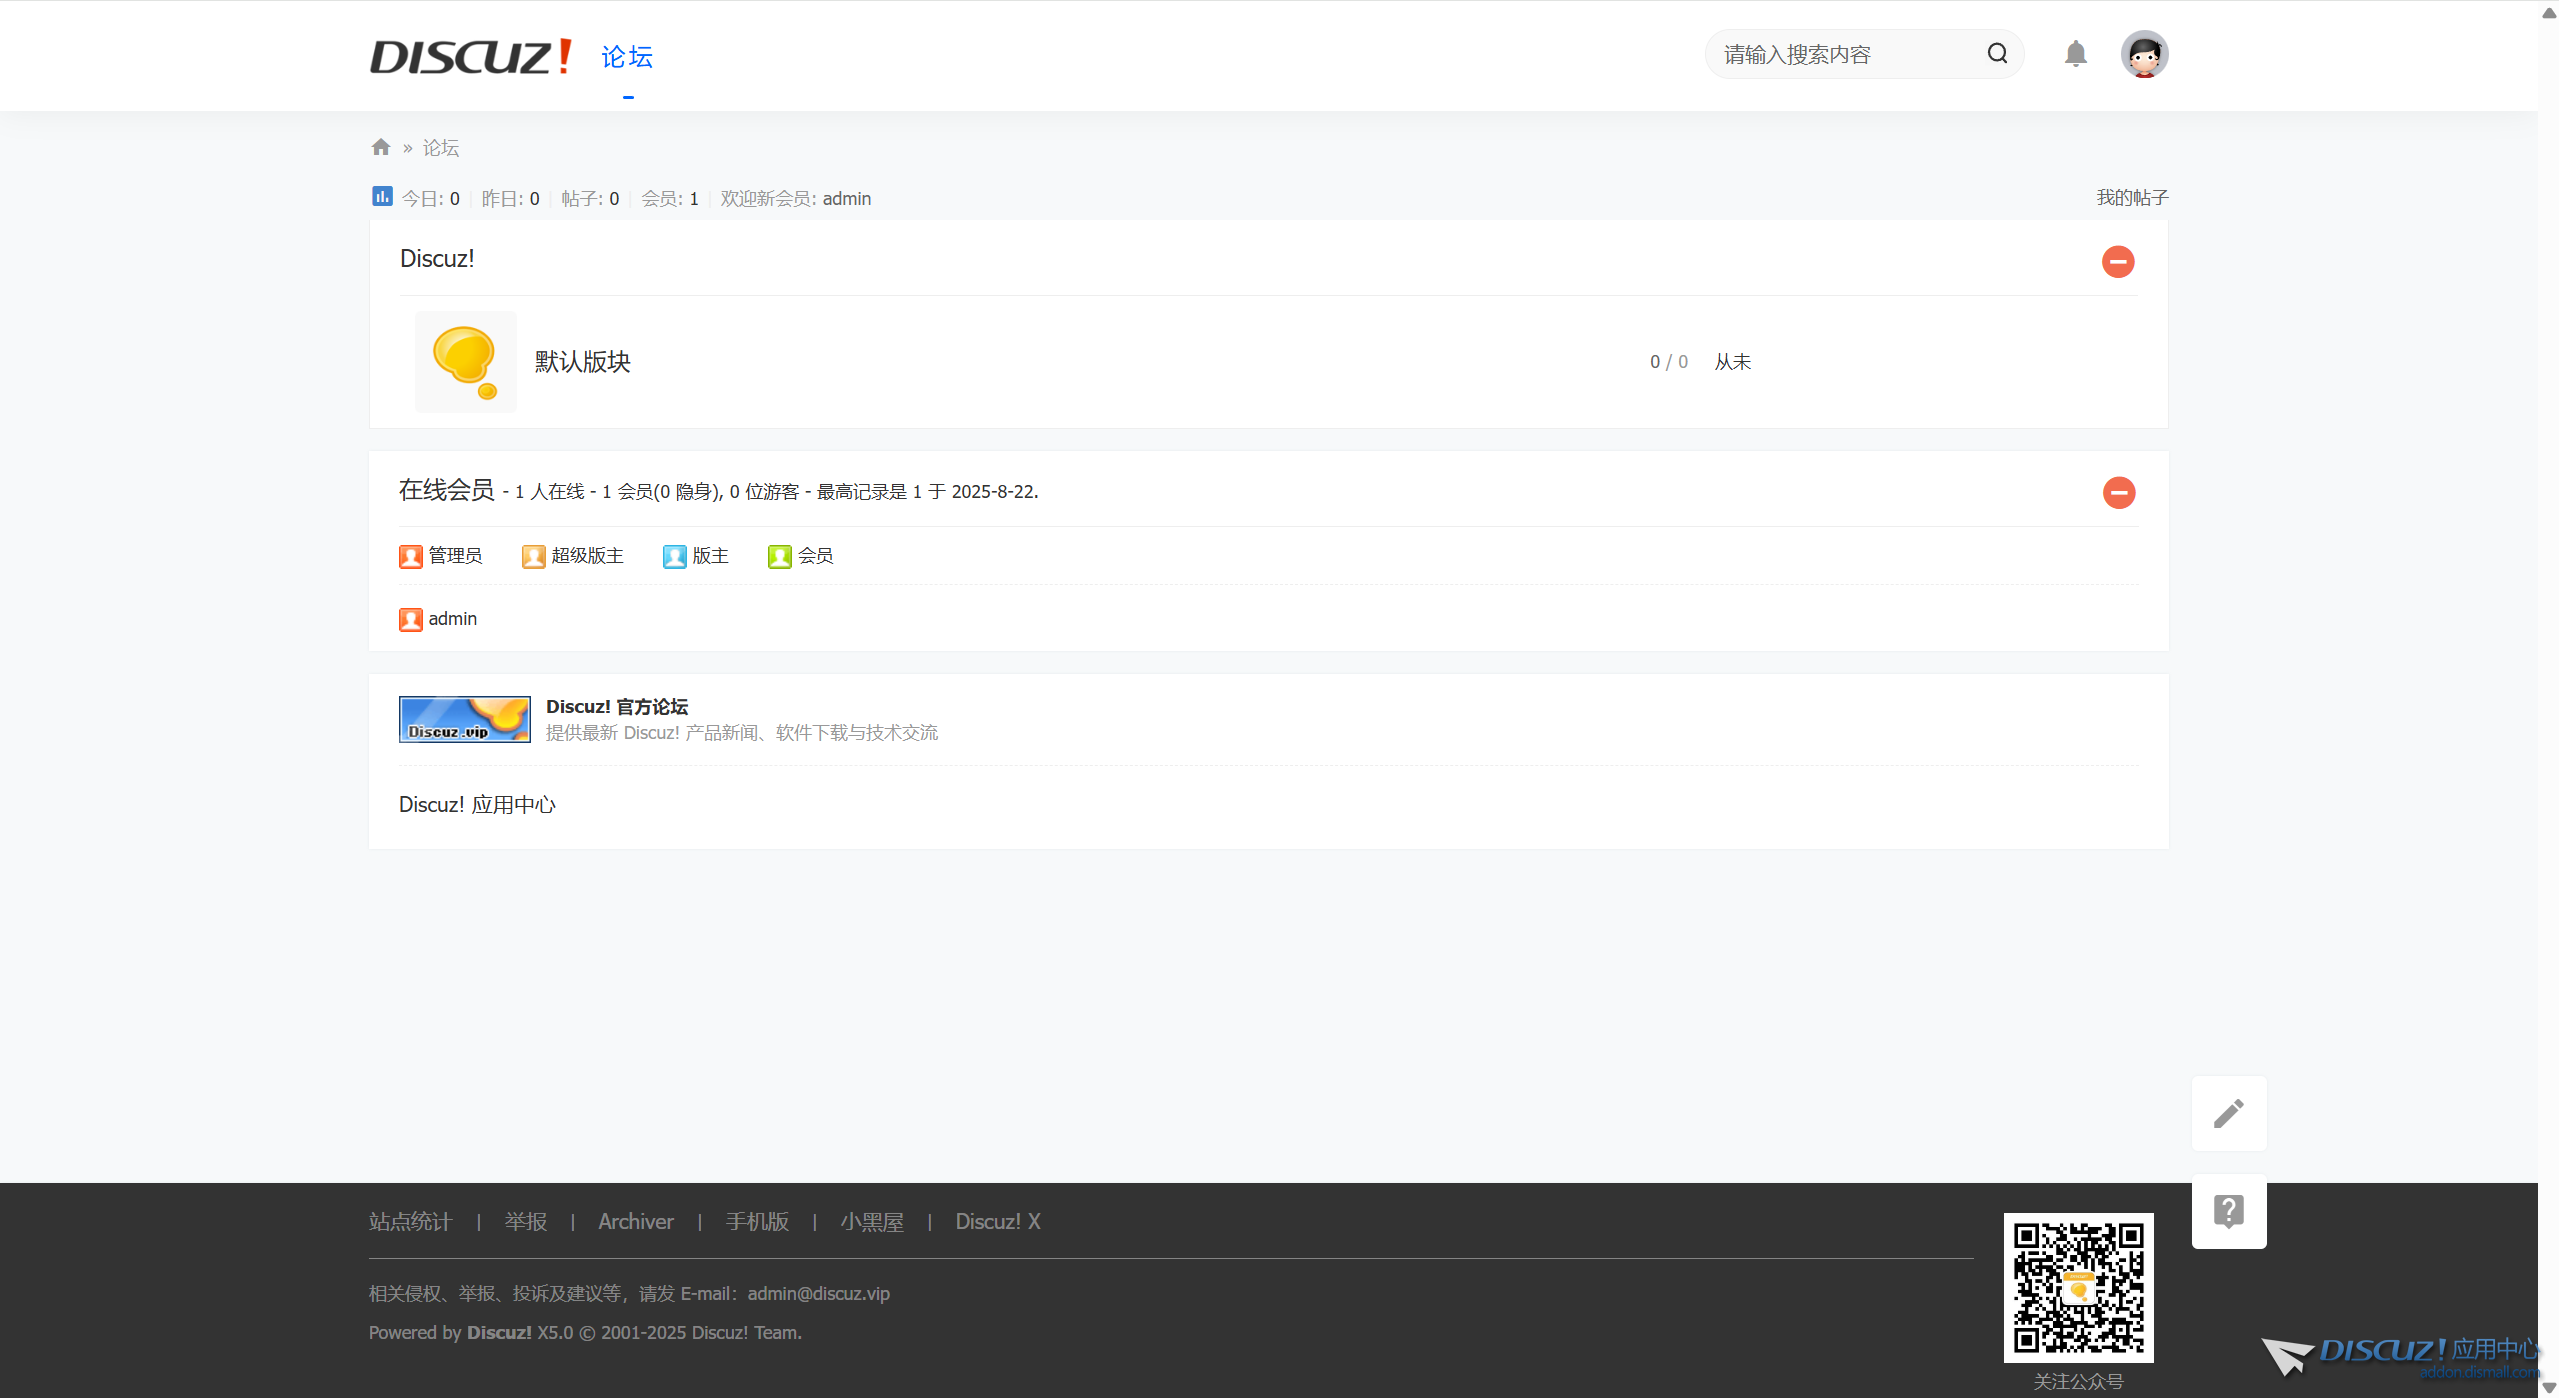The height and width of the screenshot is (1398, 2559).
Task: Click the 会员 legend icon
Action: pos(780,557)
